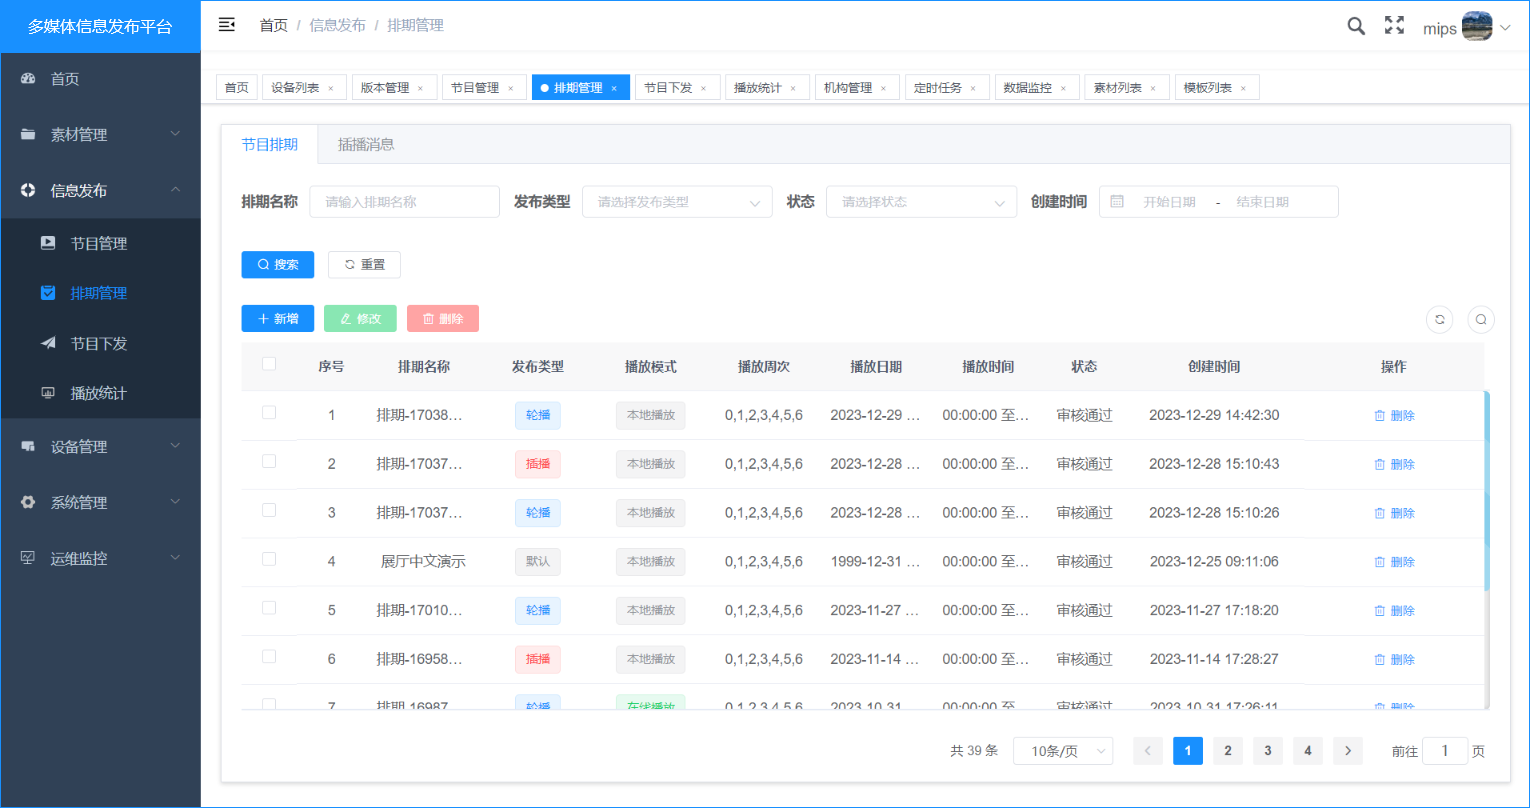The width and height of the screenshot is (1530, 808).
Task: Select the 节目下发 tab in the tab bar
Action: coord(670,87)
